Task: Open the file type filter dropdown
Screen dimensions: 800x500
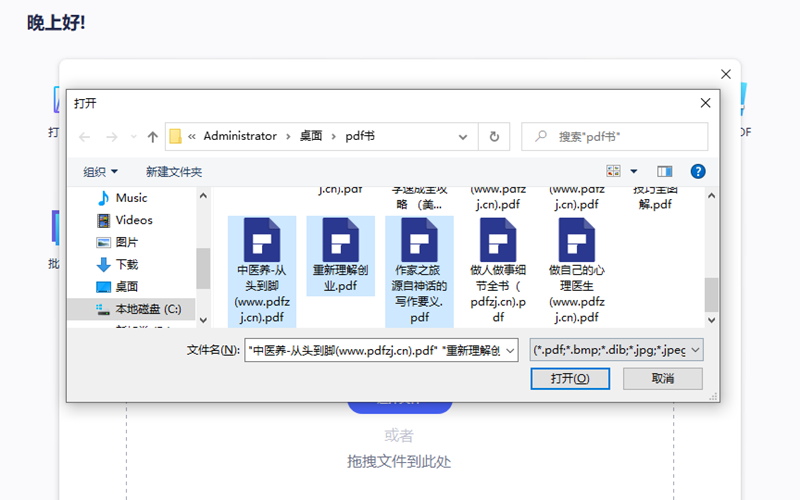Action: pos(616,350)
